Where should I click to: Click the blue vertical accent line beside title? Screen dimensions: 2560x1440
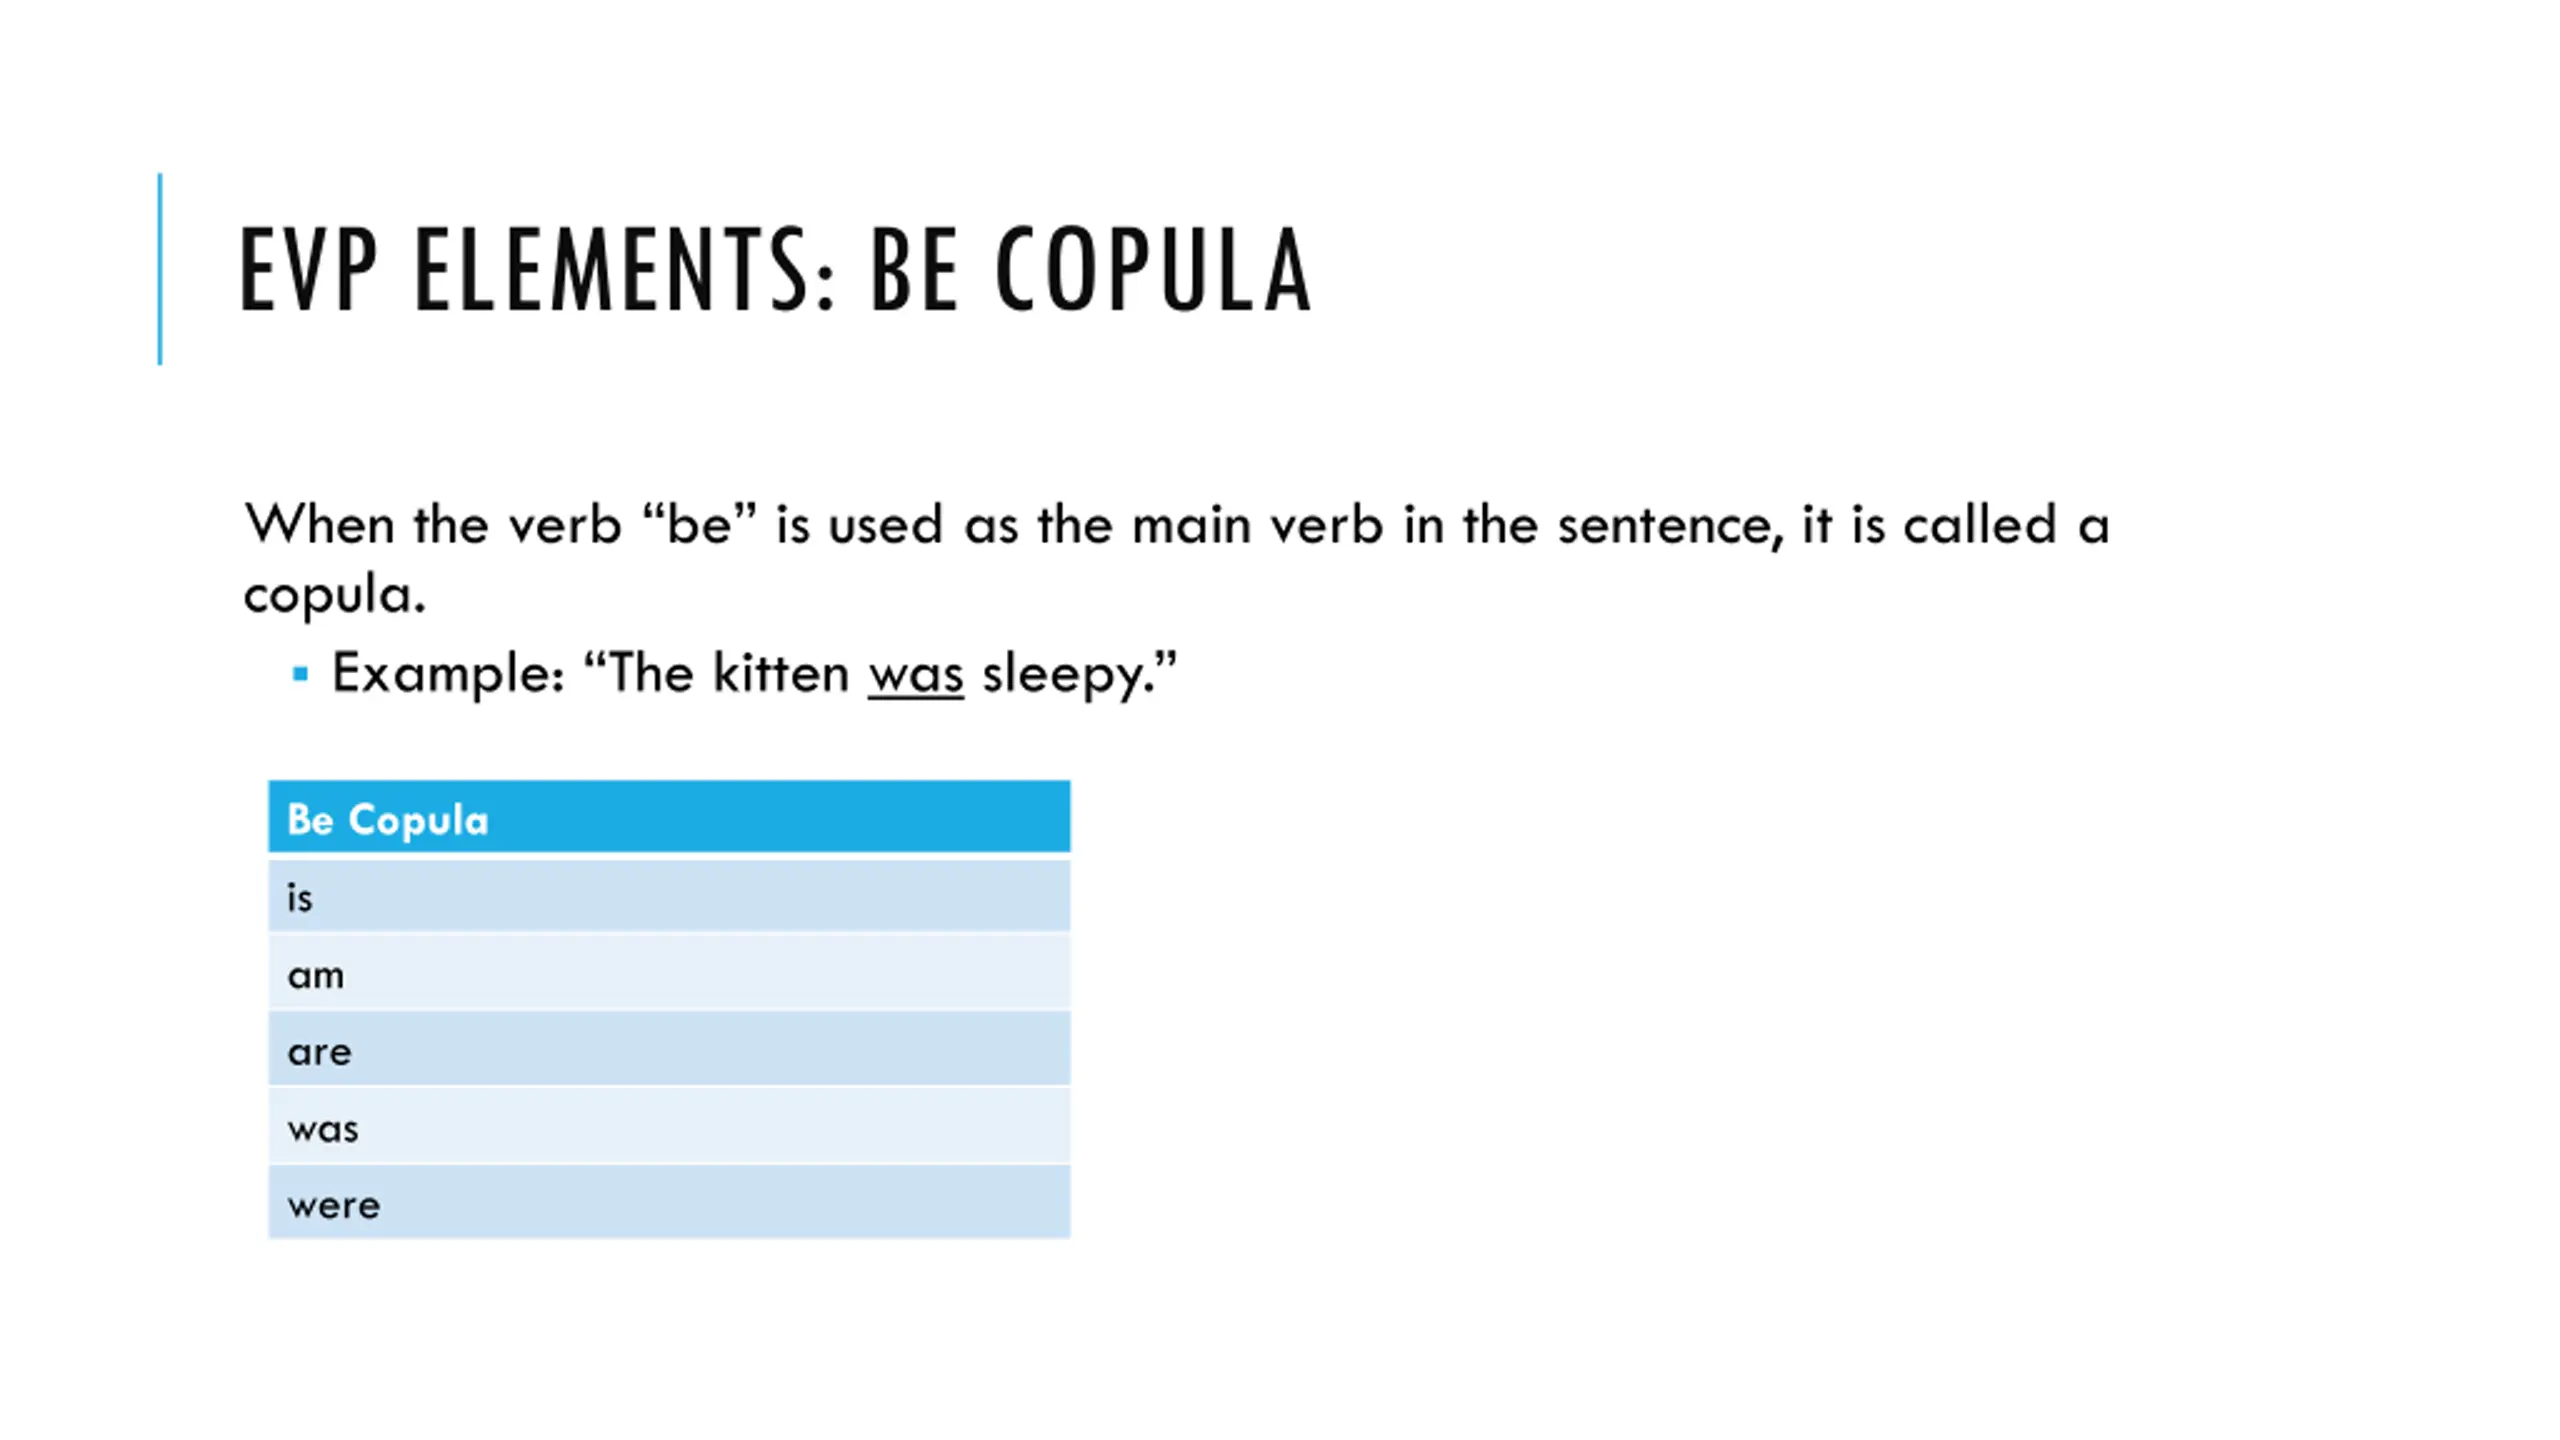160,268
